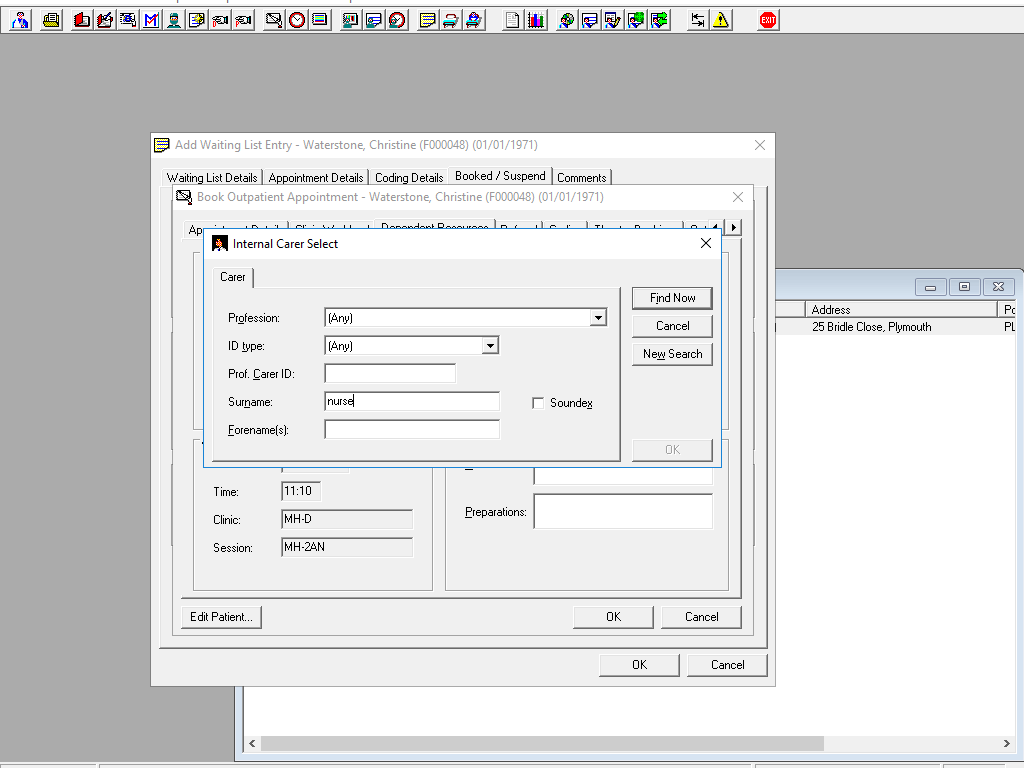Click the blank document page toolbar icon
This screenshot has height=768, width=1024.
tap(513, 20)
